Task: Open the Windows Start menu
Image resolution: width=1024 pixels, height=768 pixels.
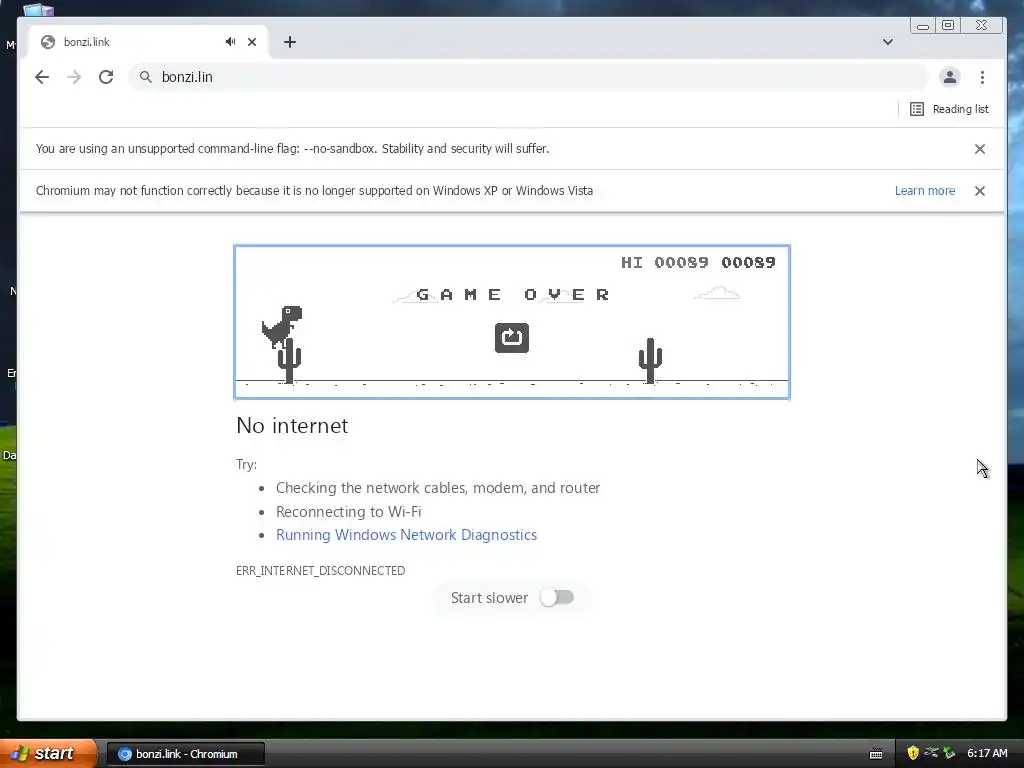Action: click(47, 754)
